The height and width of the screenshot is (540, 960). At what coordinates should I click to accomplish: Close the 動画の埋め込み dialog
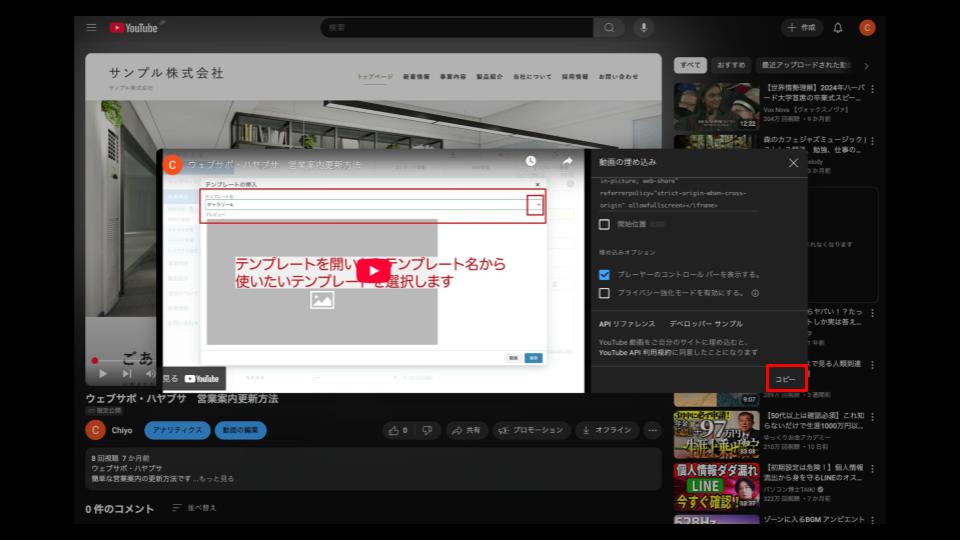(x=793, y=163)
